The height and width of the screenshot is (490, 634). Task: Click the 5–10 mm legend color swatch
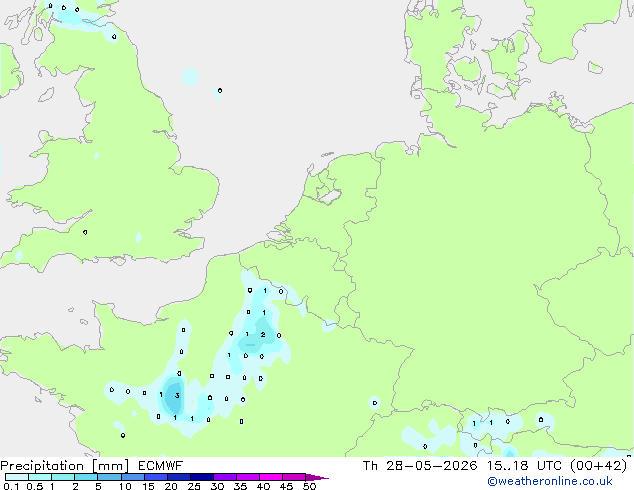pyautogui.click(x=109, y=477)
